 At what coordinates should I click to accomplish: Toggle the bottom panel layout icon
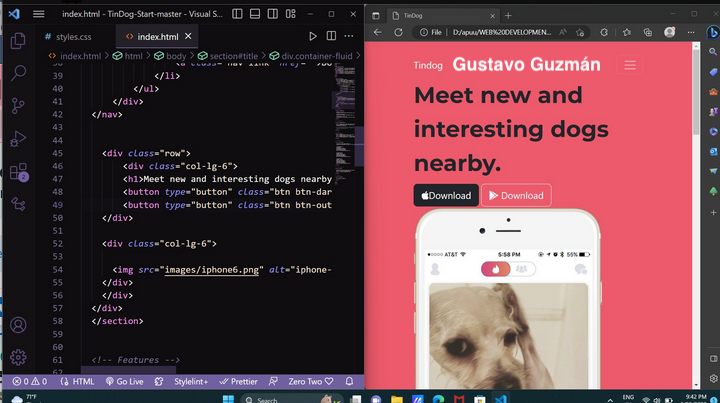pos(255,14)
